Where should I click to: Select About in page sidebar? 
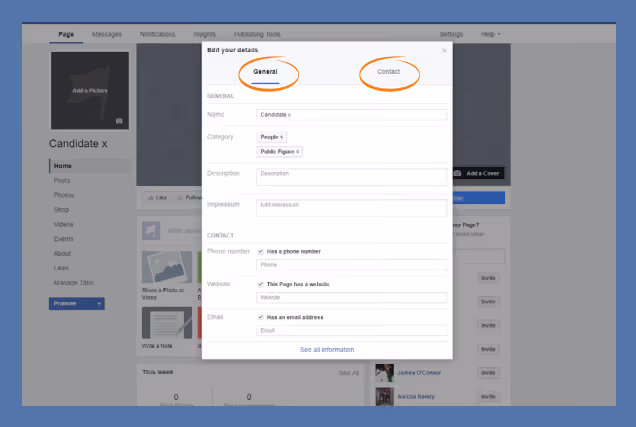(62, 253)
